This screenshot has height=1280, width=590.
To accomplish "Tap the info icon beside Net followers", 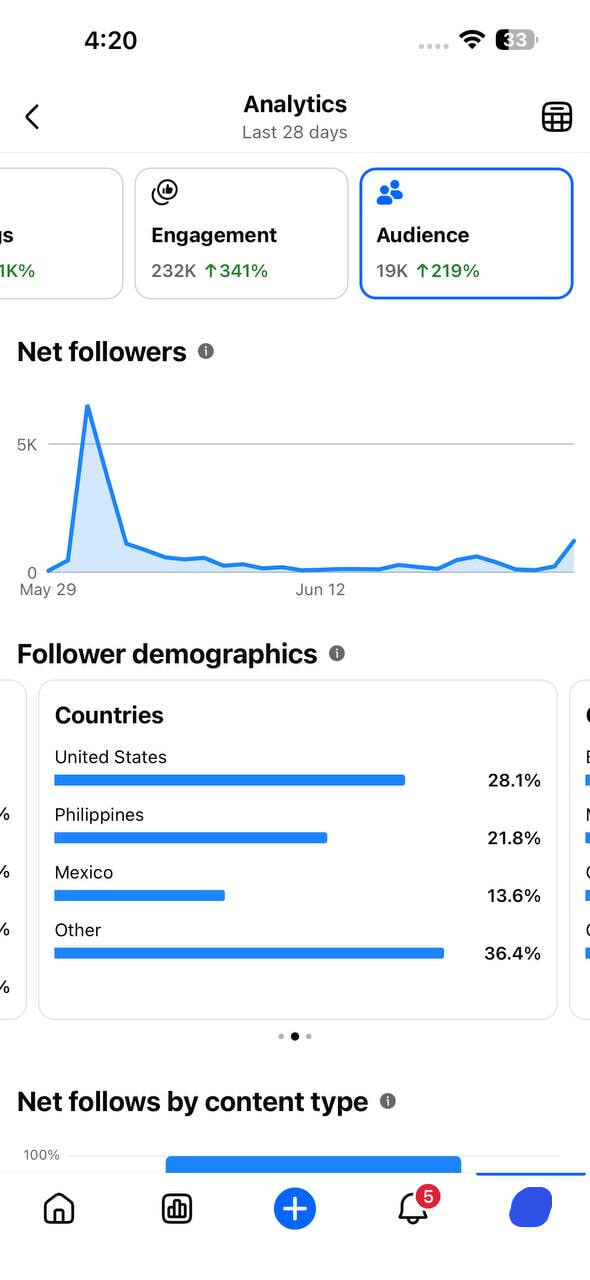I will point(206,351).
